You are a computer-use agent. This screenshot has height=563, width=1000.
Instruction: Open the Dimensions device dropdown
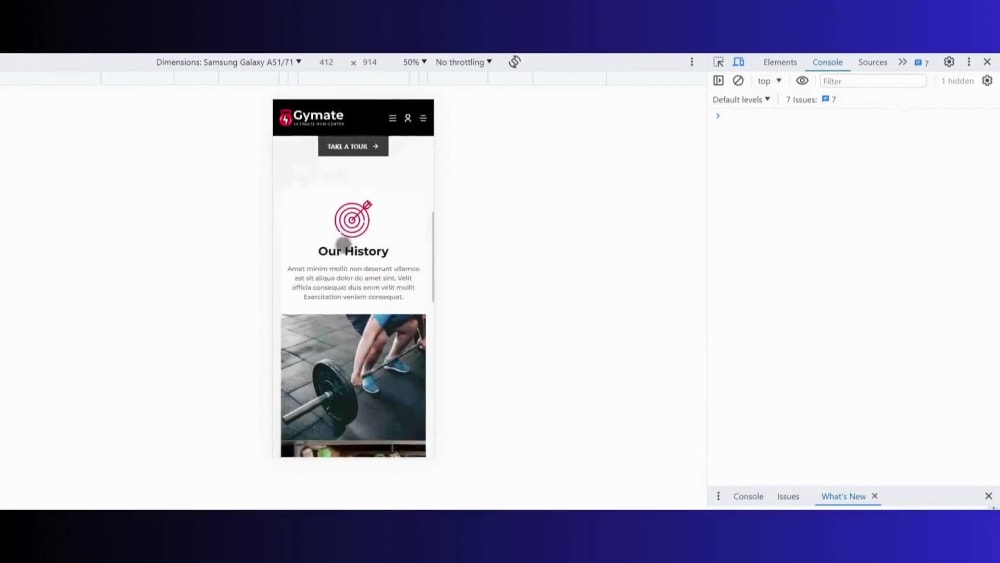pos(228,62)
